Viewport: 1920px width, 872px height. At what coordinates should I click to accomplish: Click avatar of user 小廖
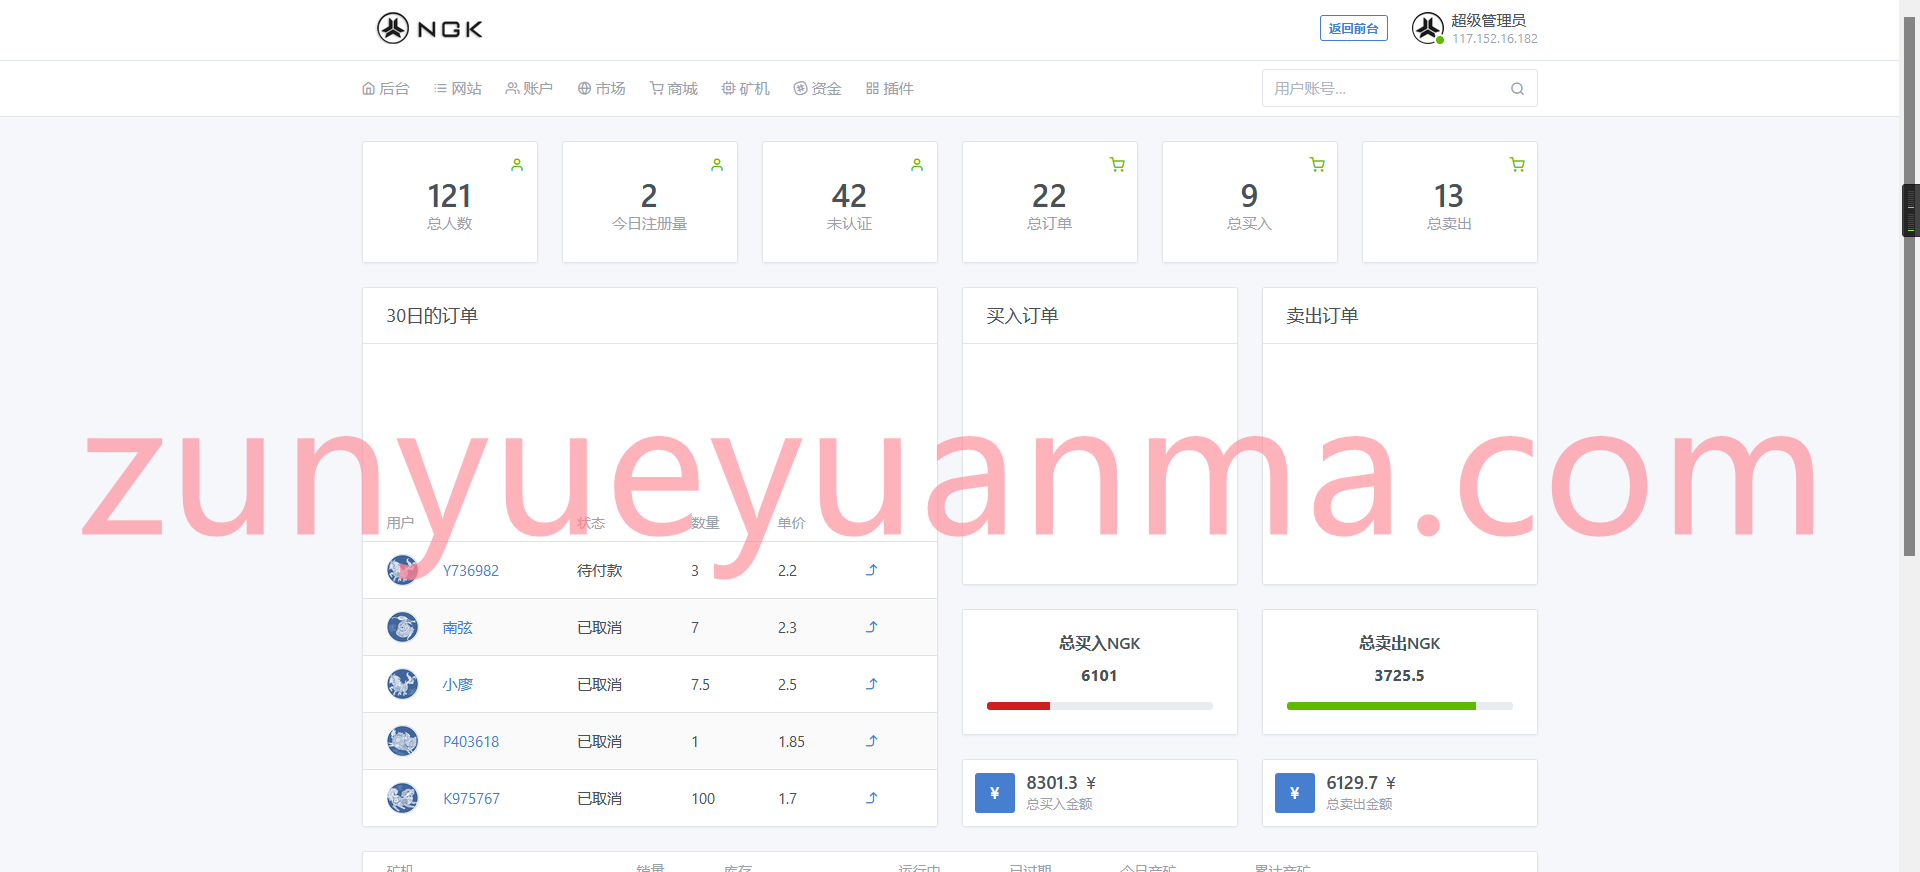[402, 684]
